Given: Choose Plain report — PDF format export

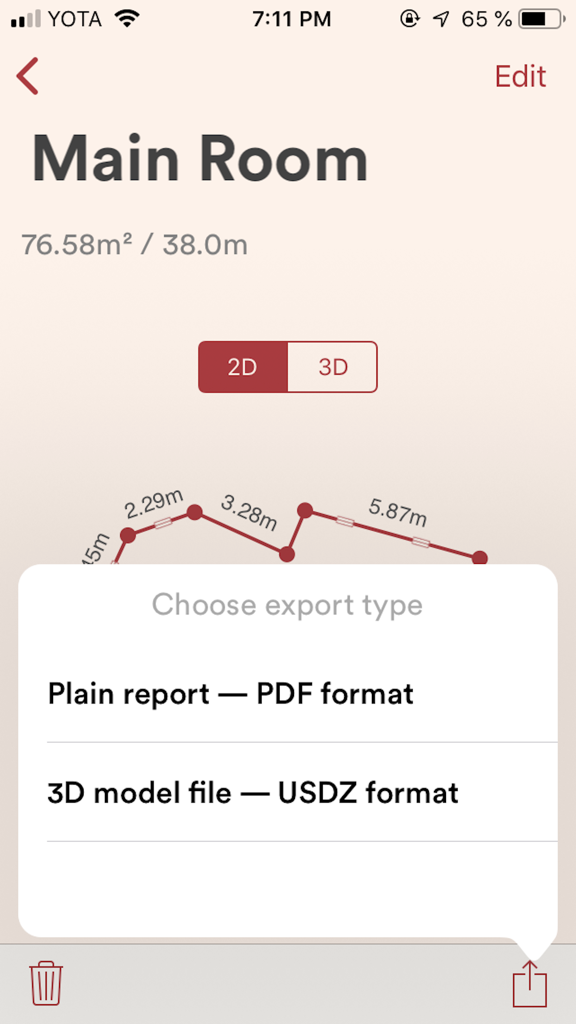Looking at the screenshot, I should pyautogui.click(x=231, y=693).
